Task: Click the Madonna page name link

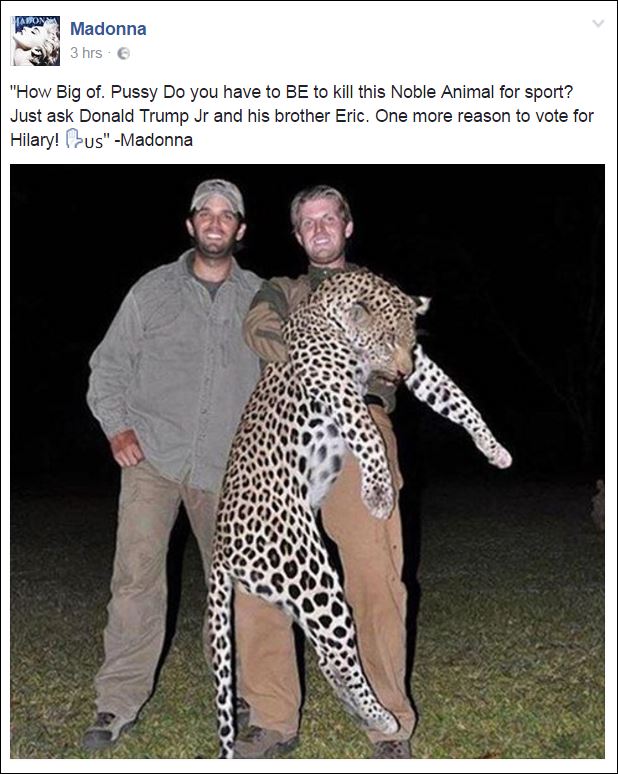Action: 108,29
